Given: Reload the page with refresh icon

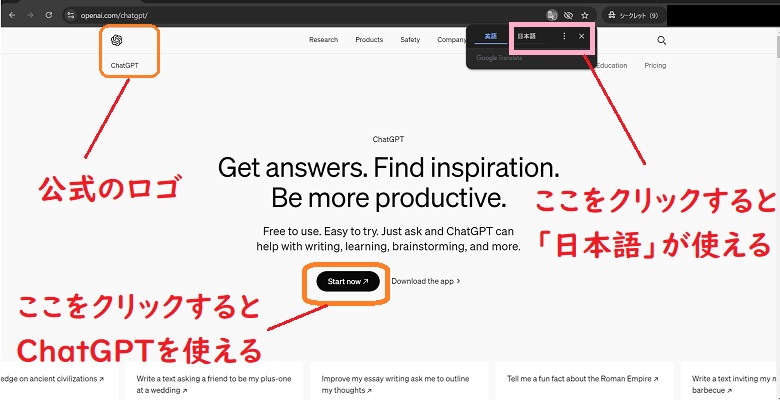Looking at the screenshot, I should 49,15.
